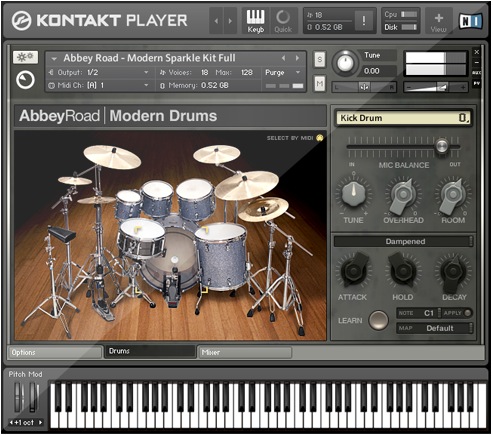This screenshot has height=435, width=493.
Task: Select the hi-hat in kit image
Action: point(97,200)
